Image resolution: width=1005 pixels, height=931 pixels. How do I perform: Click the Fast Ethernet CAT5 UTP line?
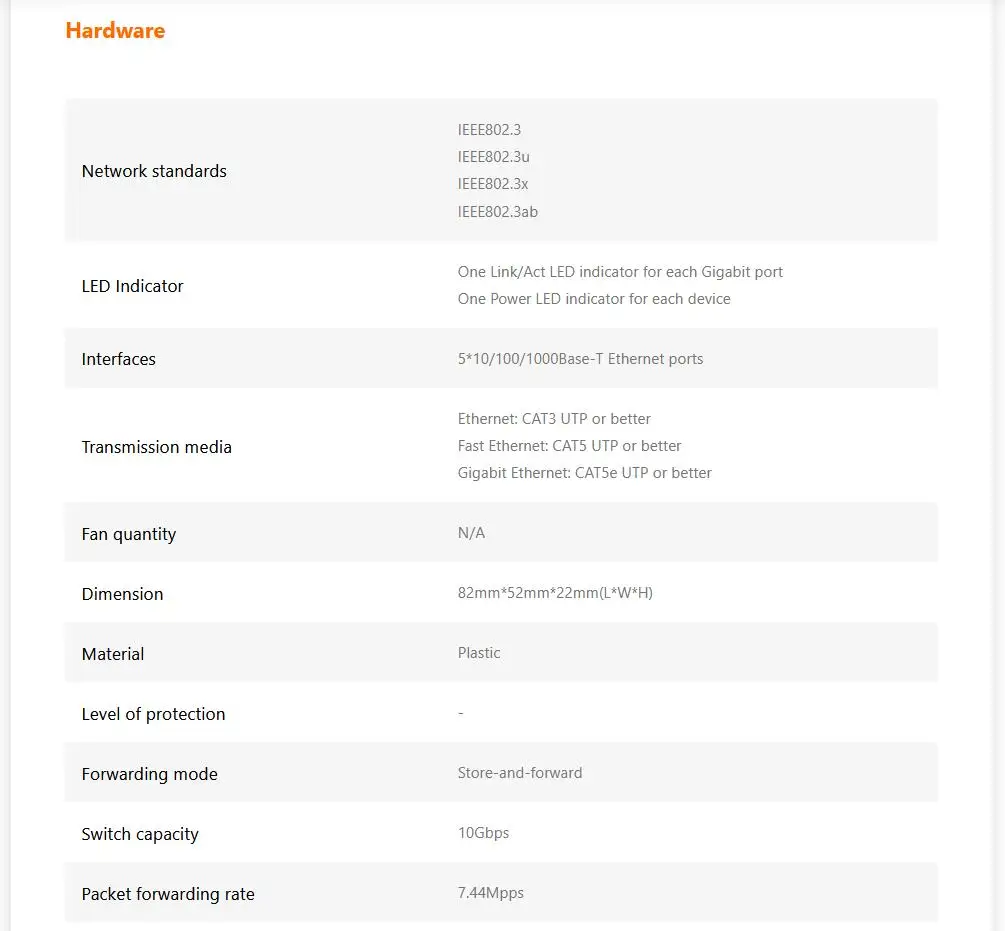pyautogui.click(x=569, y=446)
